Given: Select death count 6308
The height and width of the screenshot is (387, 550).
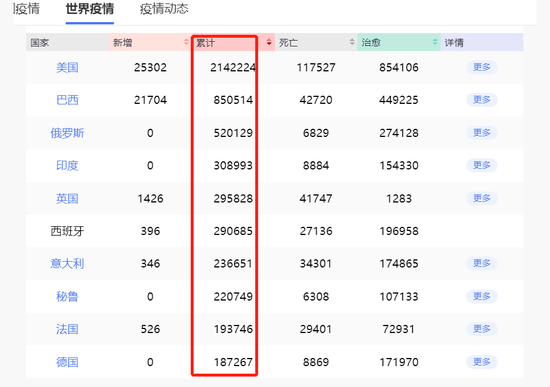Looking at the screenshot, I should click(x=316, y=296).
